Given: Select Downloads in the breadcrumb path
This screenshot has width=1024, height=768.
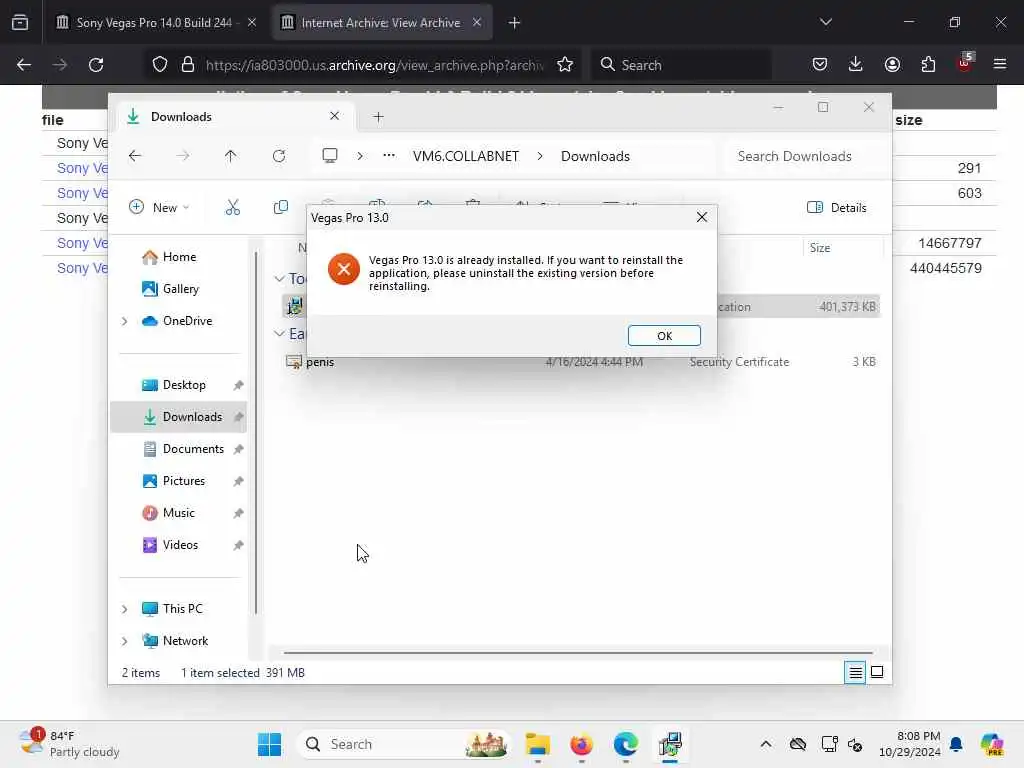Looking at the screenshot, I should 595,156.
